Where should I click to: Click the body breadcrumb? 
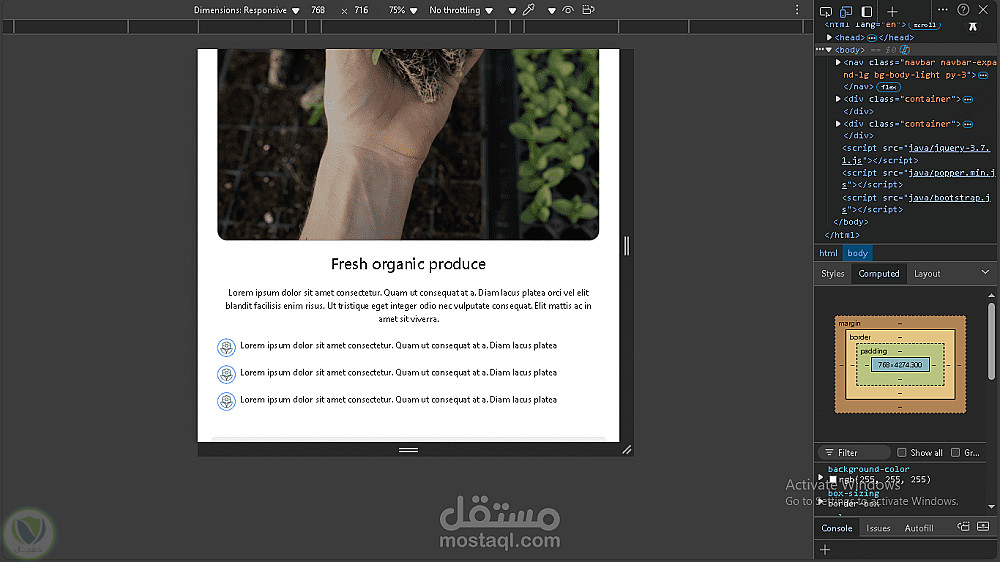(857, 253)
